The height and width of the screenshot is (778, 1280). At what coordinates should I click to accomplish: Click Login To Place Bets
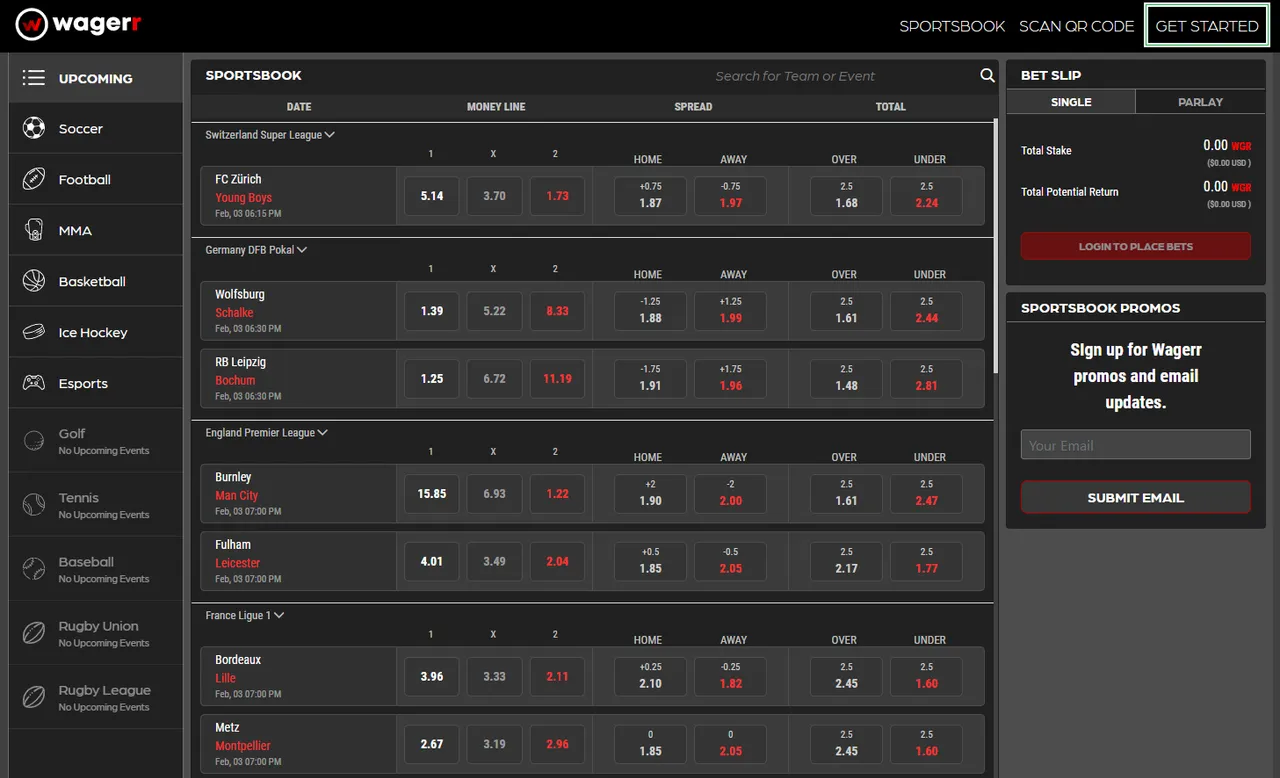1136,246
